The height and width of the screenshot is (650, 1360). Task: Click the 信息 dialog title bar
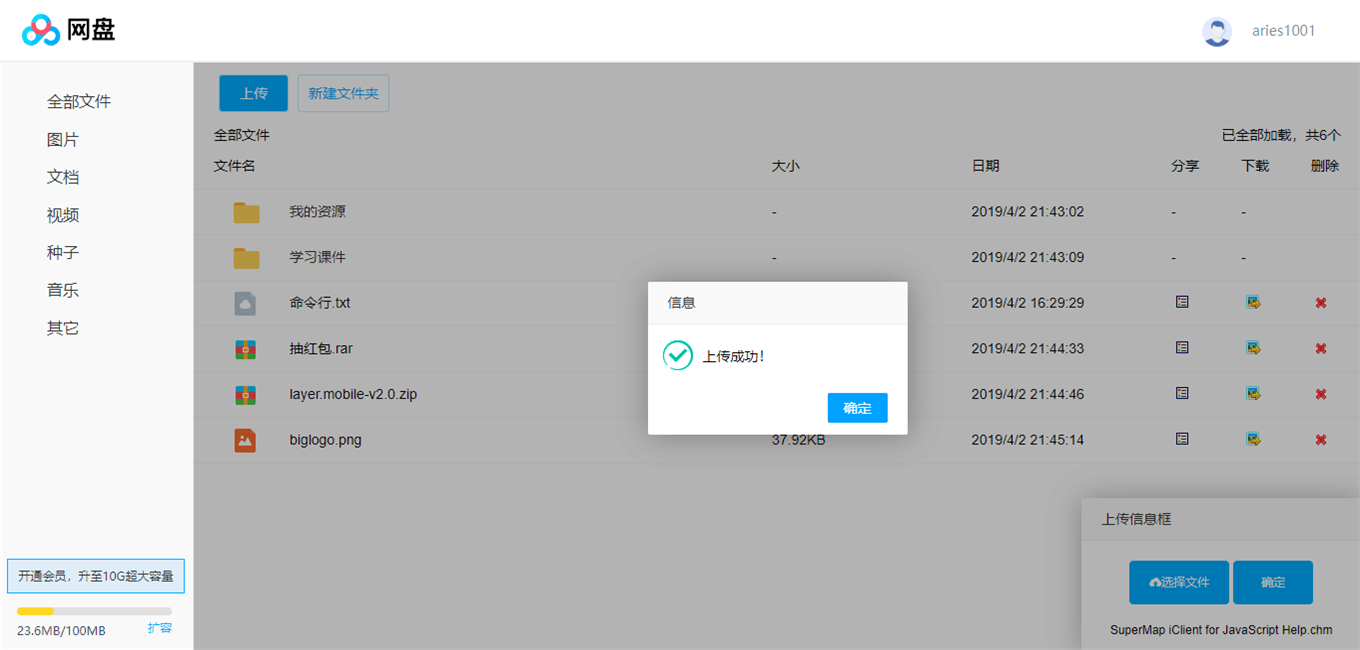[x=778, y=303]
